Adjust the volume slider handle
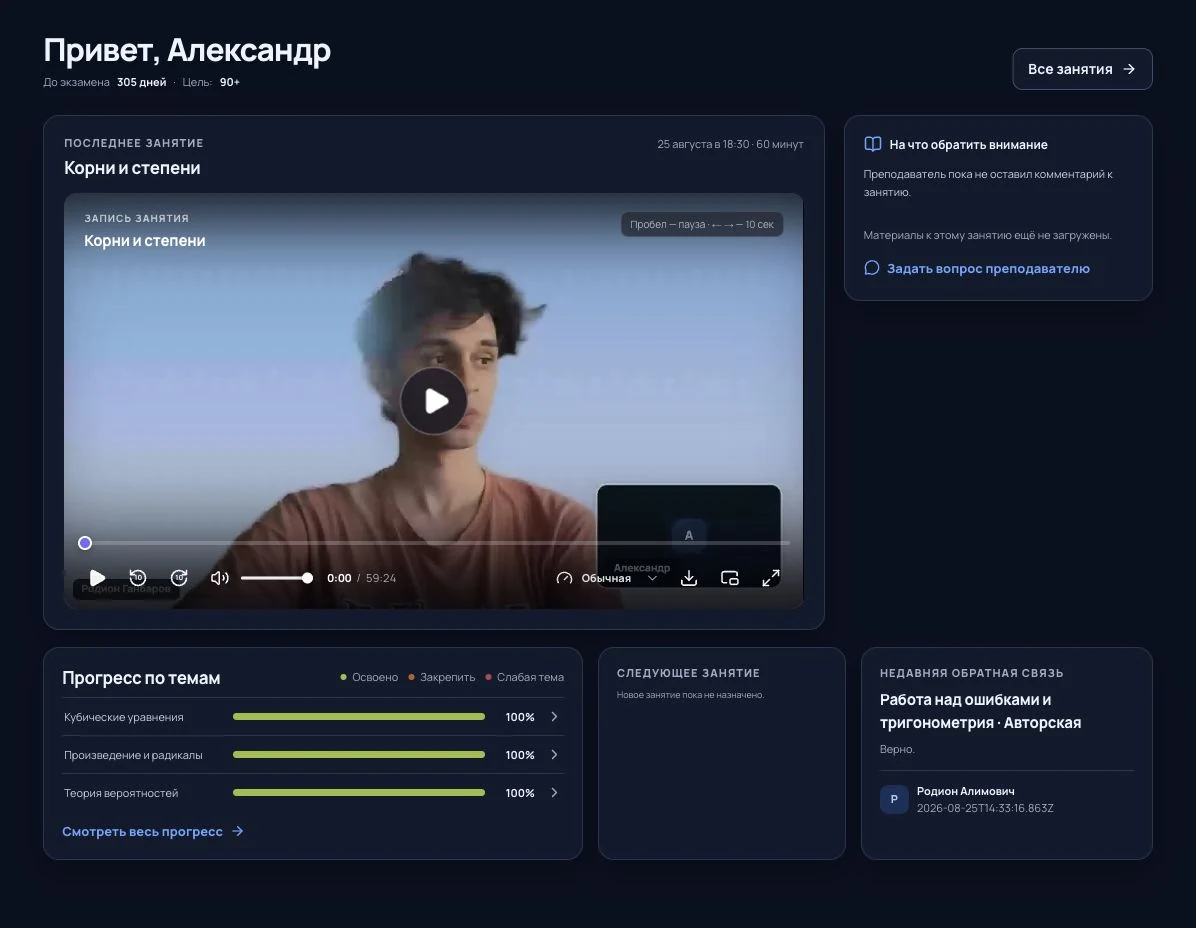Image resolution: width=1196 pixels, height=928 pixels. 307,578
